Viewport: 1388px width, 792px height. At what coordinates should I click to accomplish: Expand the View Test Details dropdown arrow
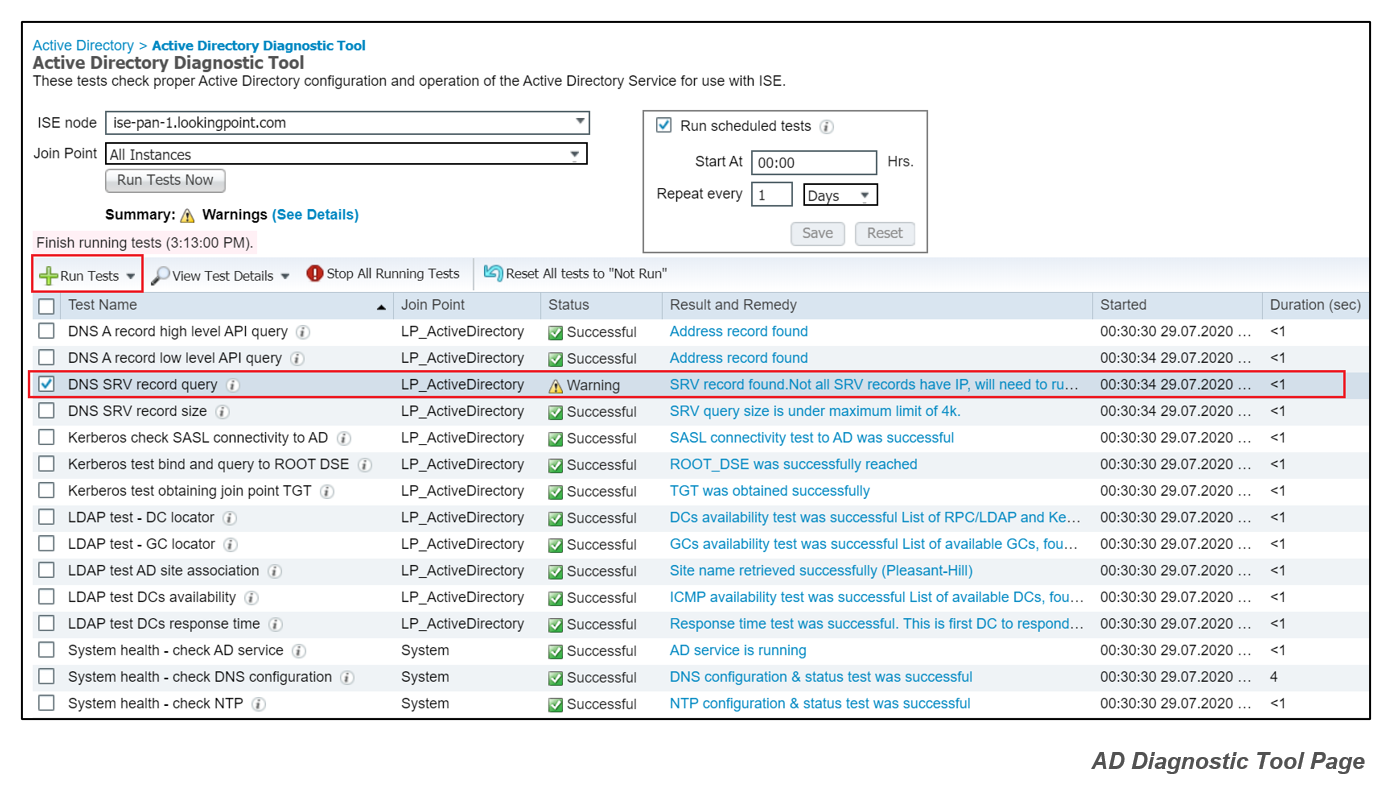285,277
